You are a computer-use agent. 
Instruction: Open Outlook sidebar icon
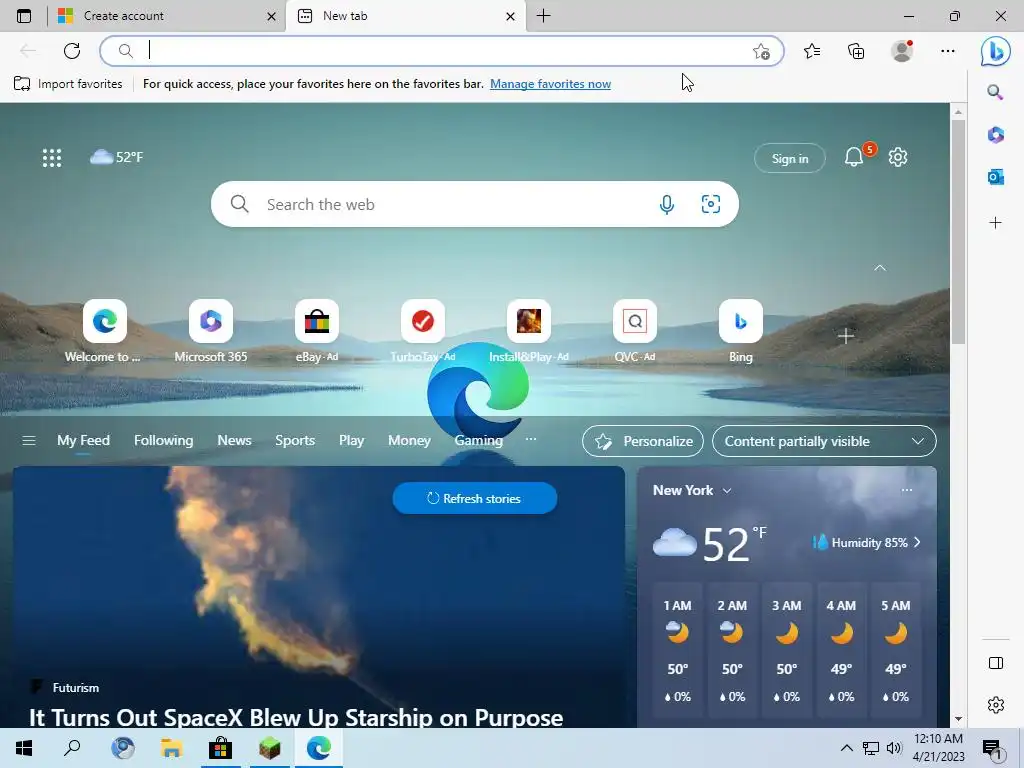point(995,176)
